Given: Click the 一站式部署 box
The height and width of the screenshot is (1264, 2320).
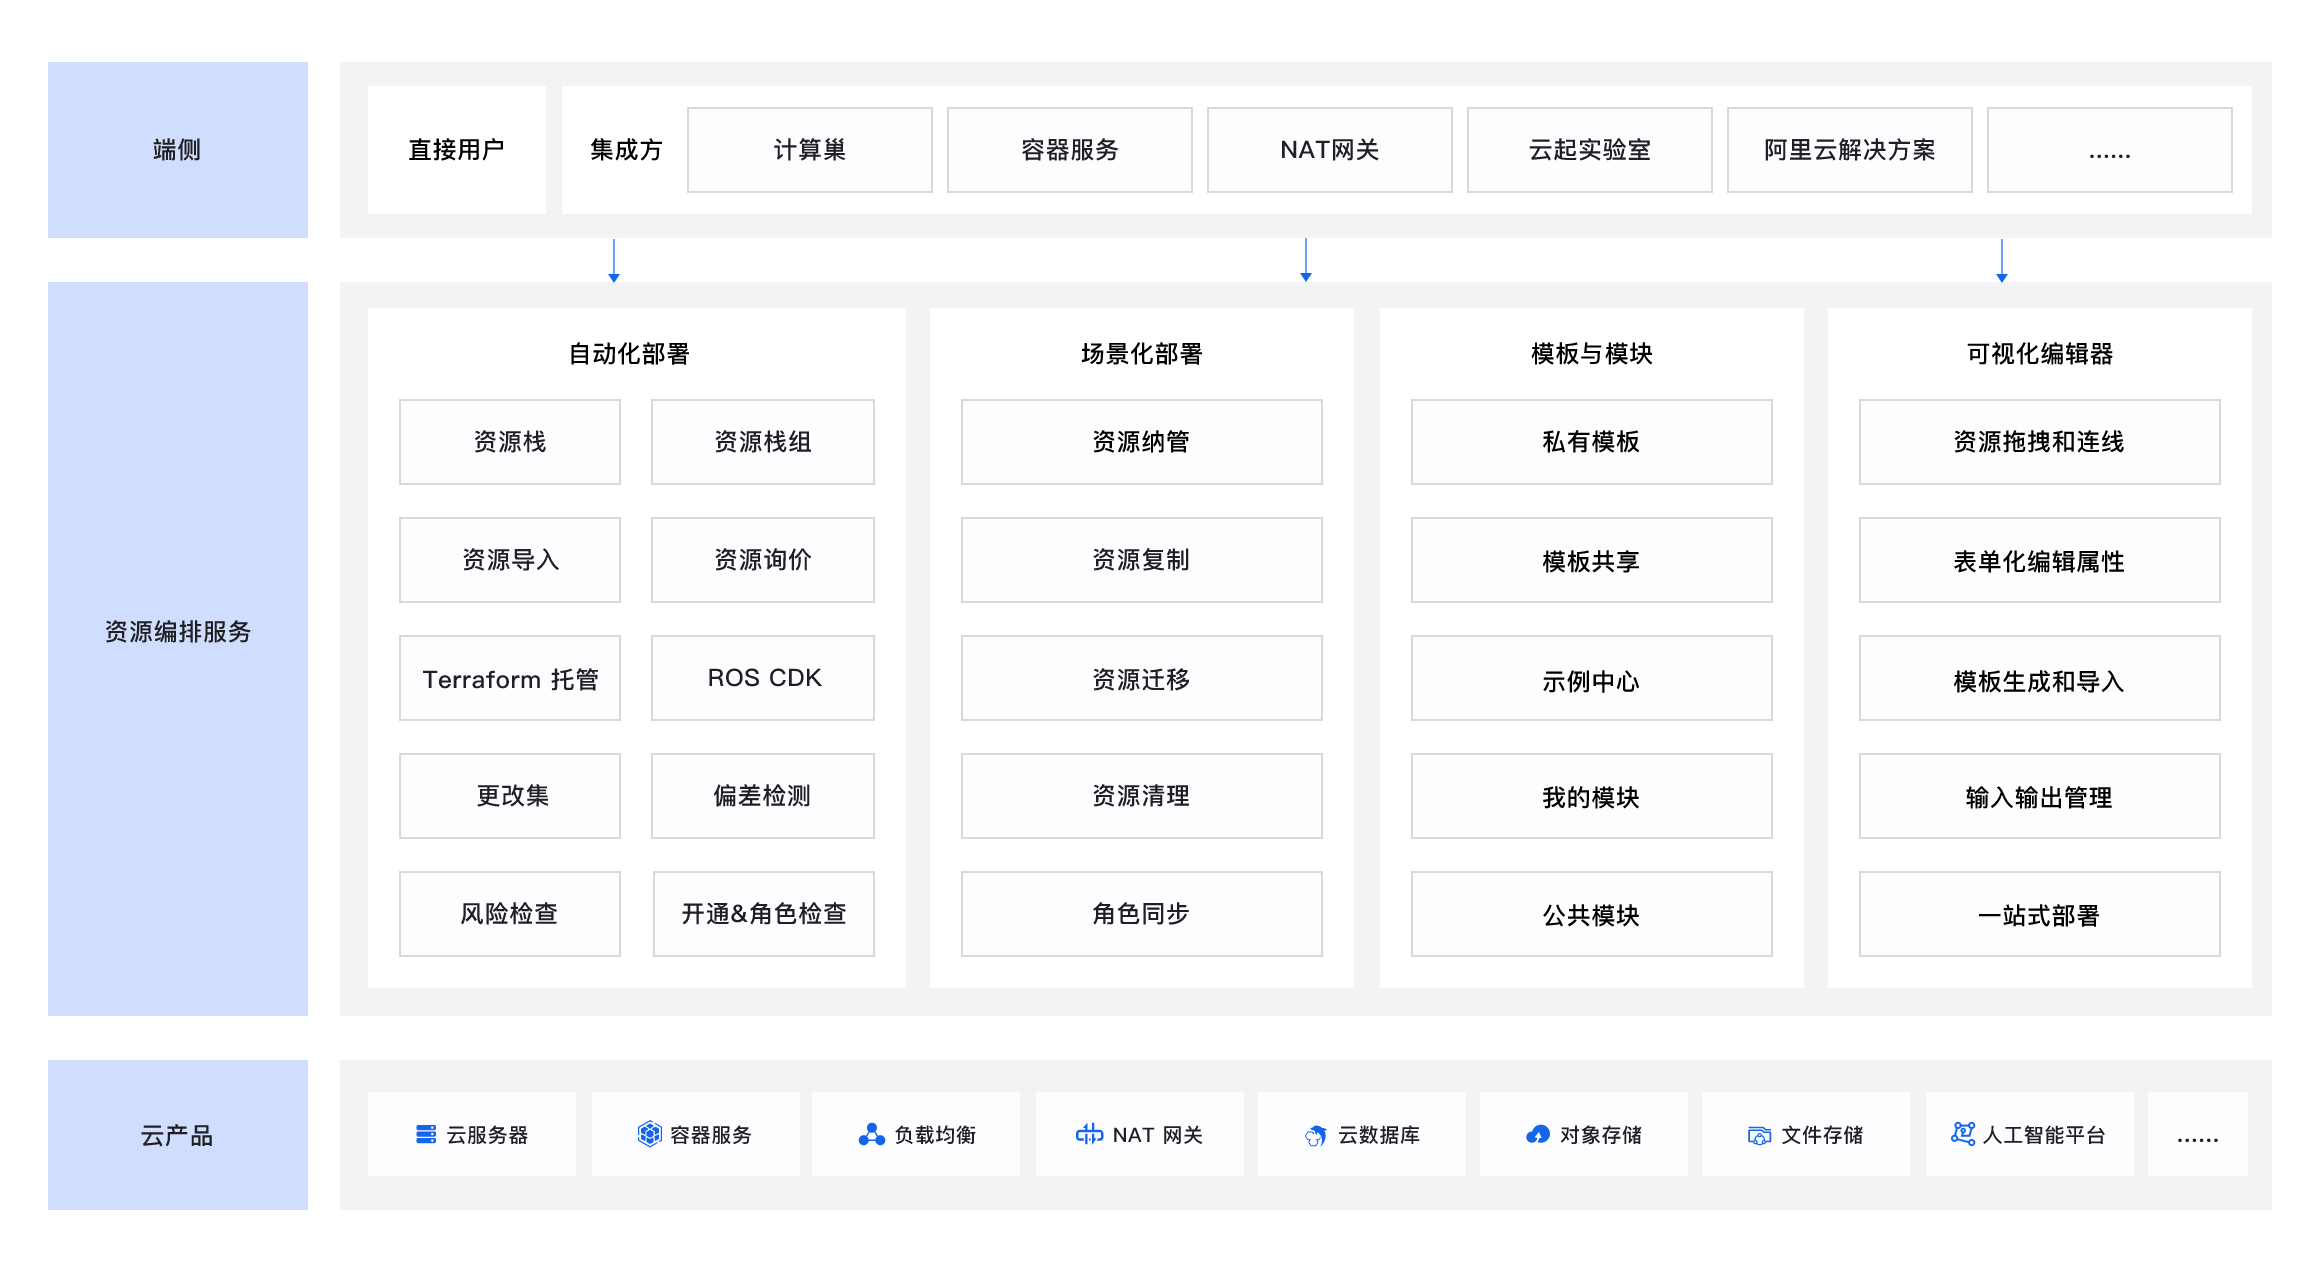Looking at the screenshot, I should pos(2038,914).
